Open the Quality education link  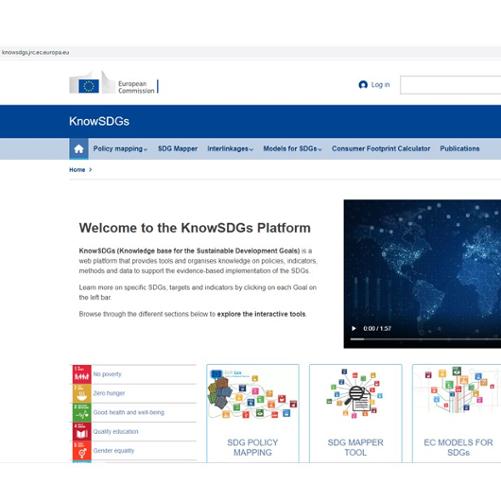tap(116, 431)
